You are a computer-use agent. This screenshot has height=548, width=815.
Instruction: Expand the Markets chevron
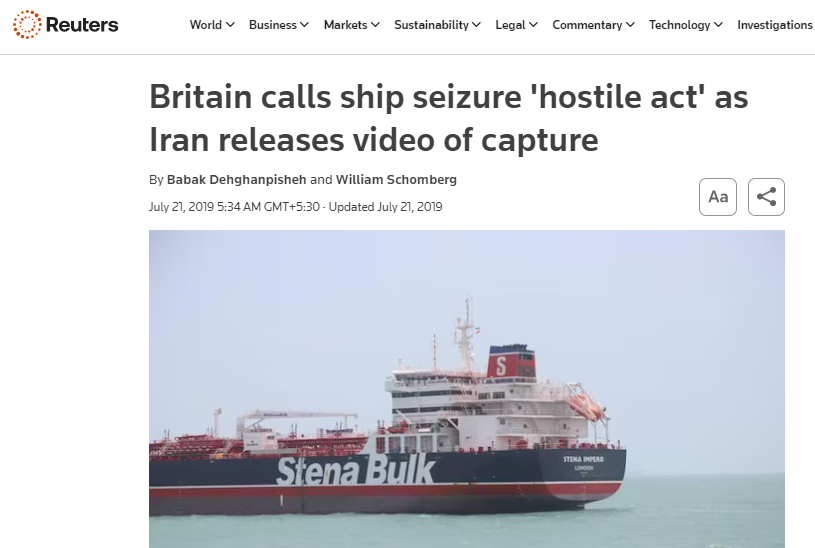[375, 25]
